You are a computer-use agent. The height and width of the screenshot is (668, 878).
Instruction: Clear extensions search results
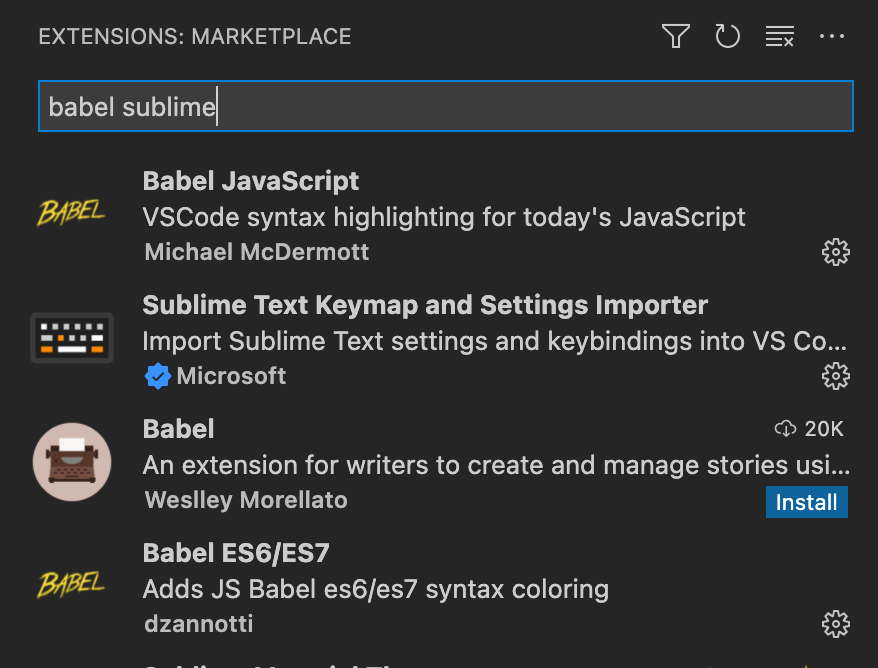[x=779, y=37]
